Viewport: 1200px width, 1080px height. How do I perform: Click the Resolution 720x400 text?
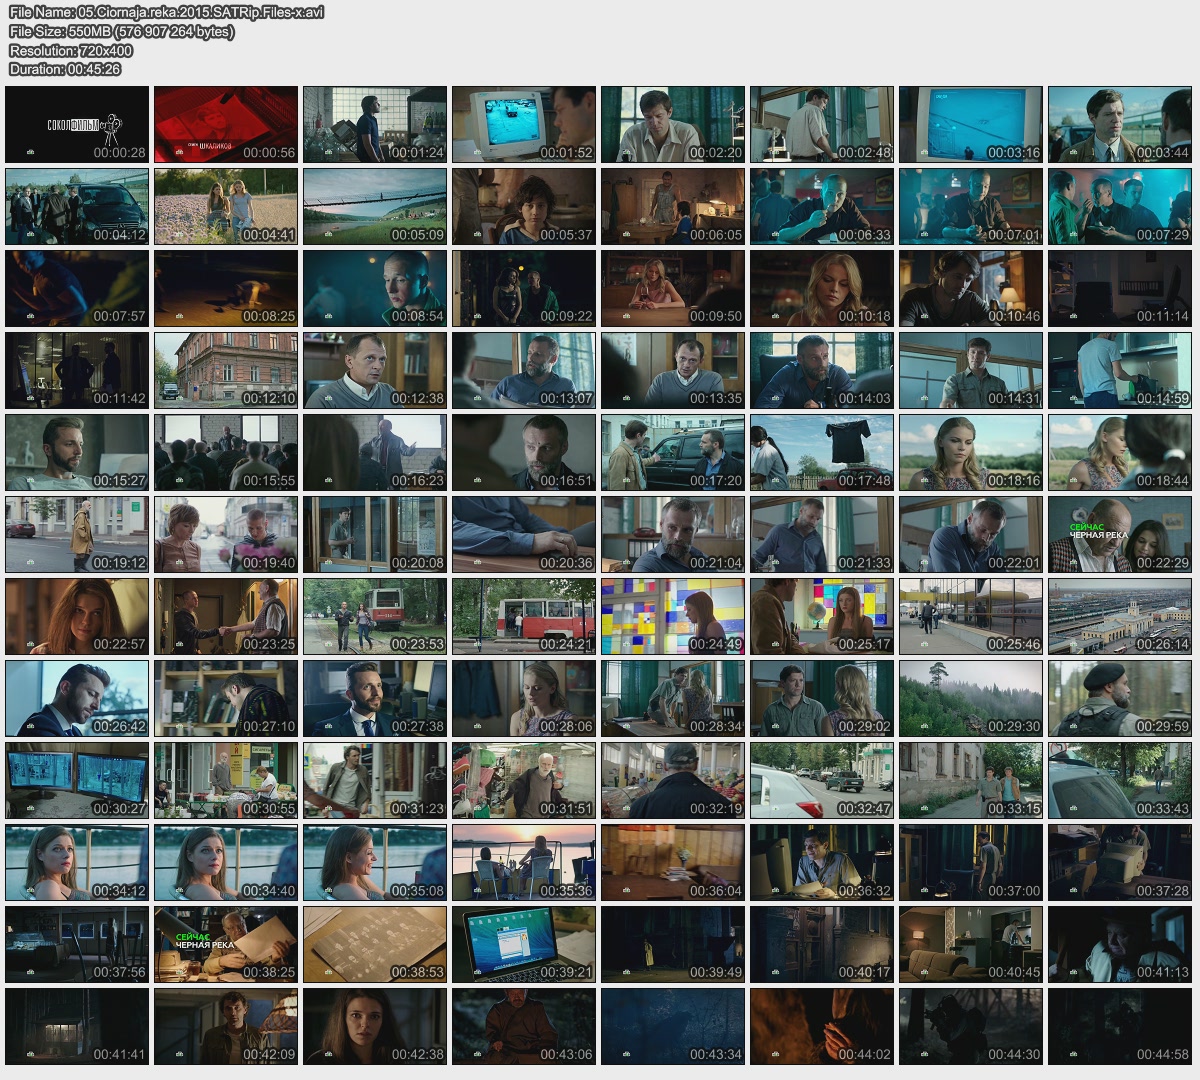click(x=71, y=50)
